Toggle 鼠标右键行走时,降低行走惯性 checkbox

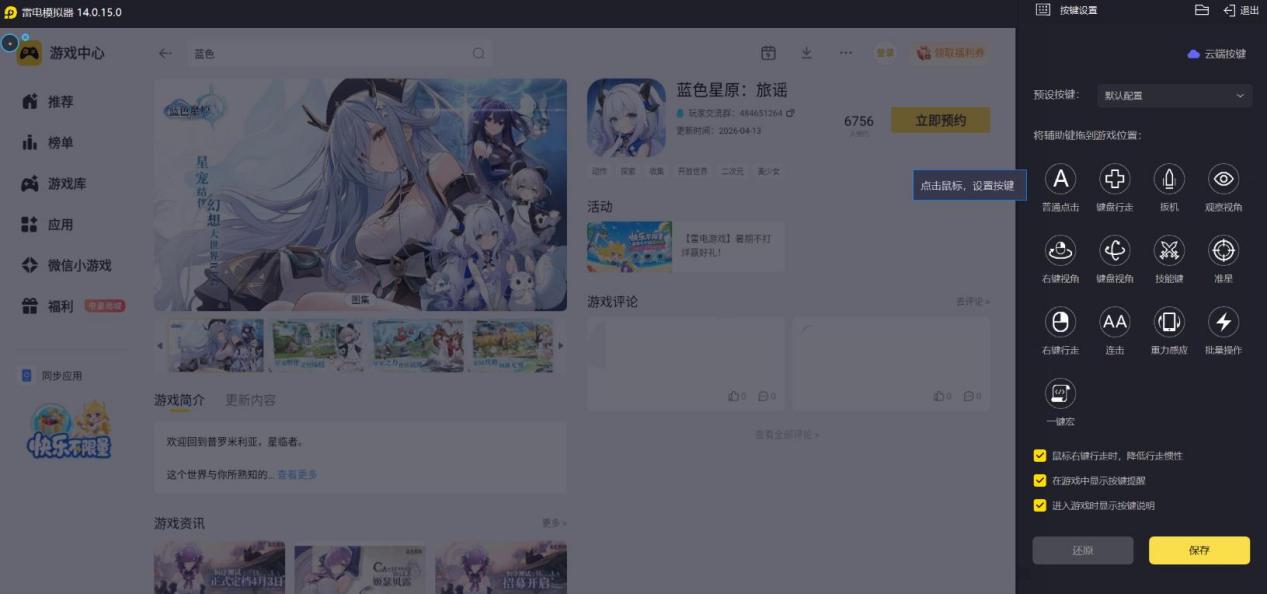click(1040, 456)
